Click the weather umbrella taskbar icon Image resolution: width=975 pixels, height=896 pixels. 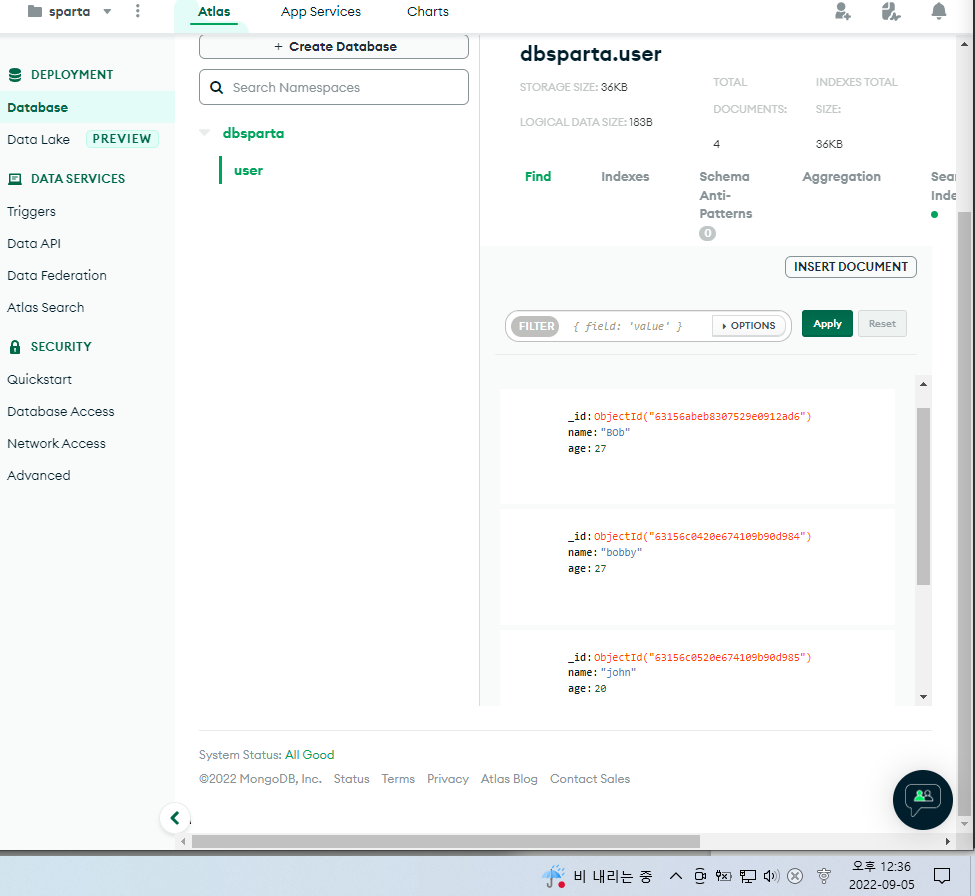553,876
